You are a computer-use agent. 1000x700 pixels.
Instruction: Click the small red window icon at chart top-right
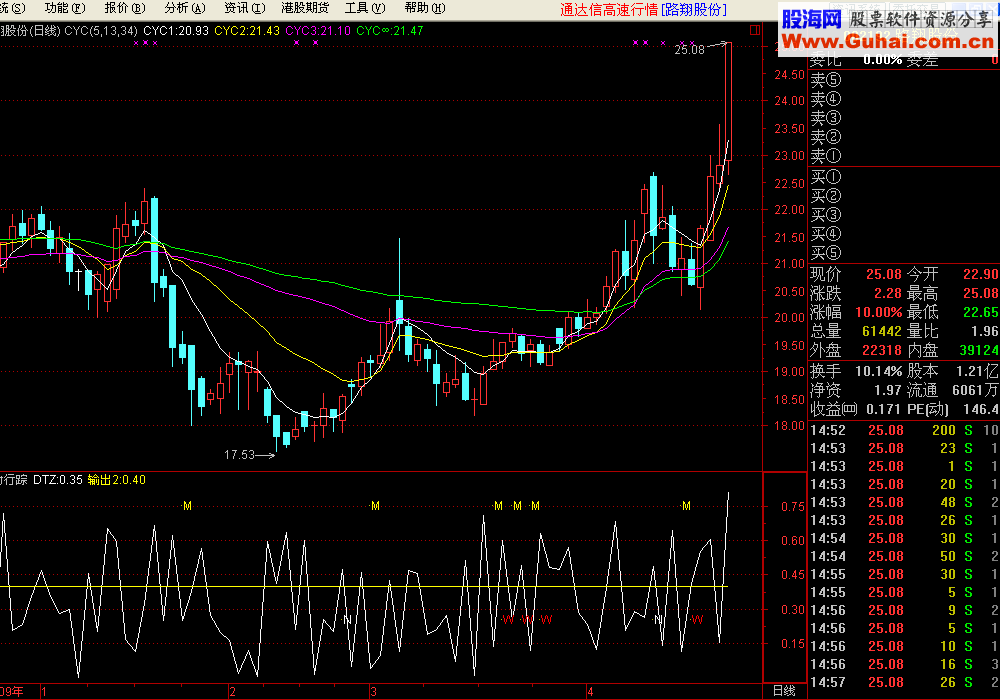(x=755, y=30)
